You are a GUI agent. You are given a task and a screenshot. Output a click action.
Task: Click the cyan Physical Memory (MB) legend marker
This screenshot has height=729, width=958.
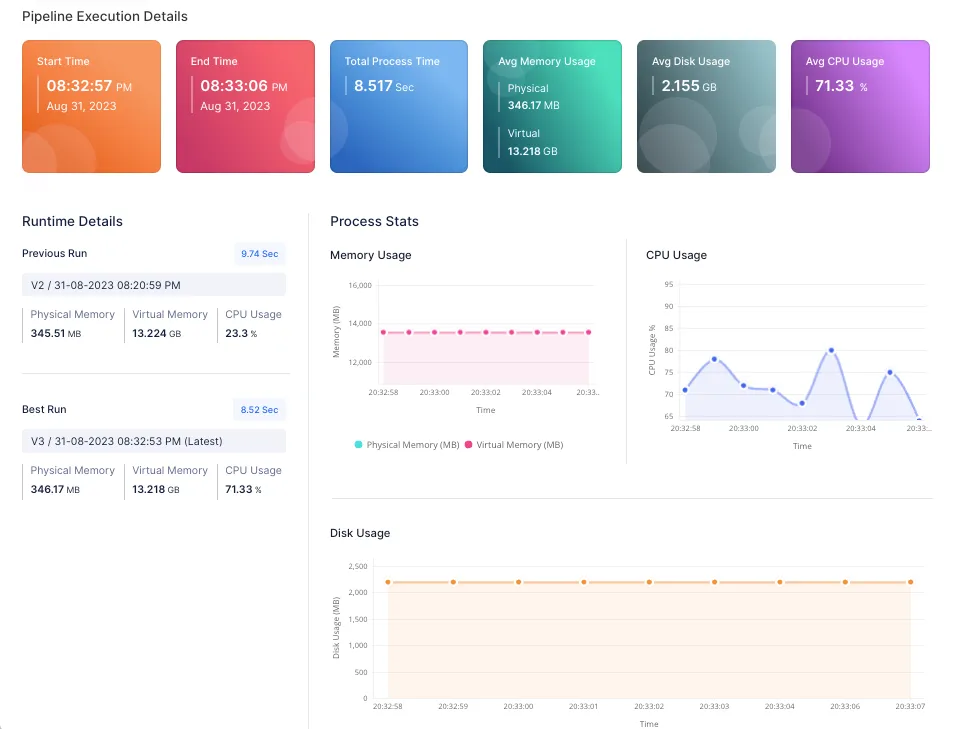pyautogui.click(x=359, y=445)
